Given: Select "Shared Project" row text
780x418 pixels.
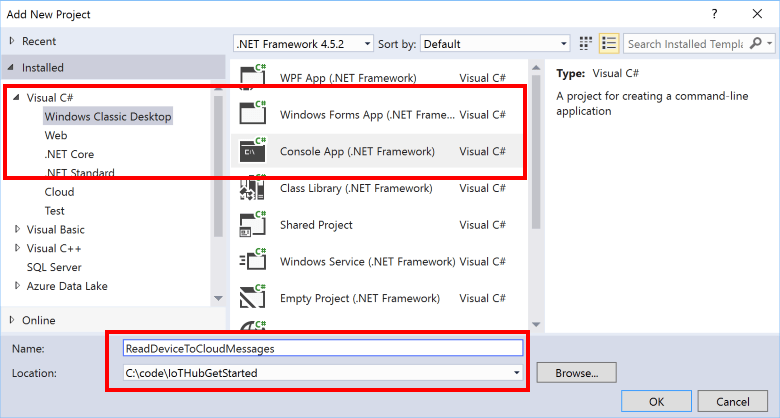Looking at the screenshot, I should pos(316,225).
